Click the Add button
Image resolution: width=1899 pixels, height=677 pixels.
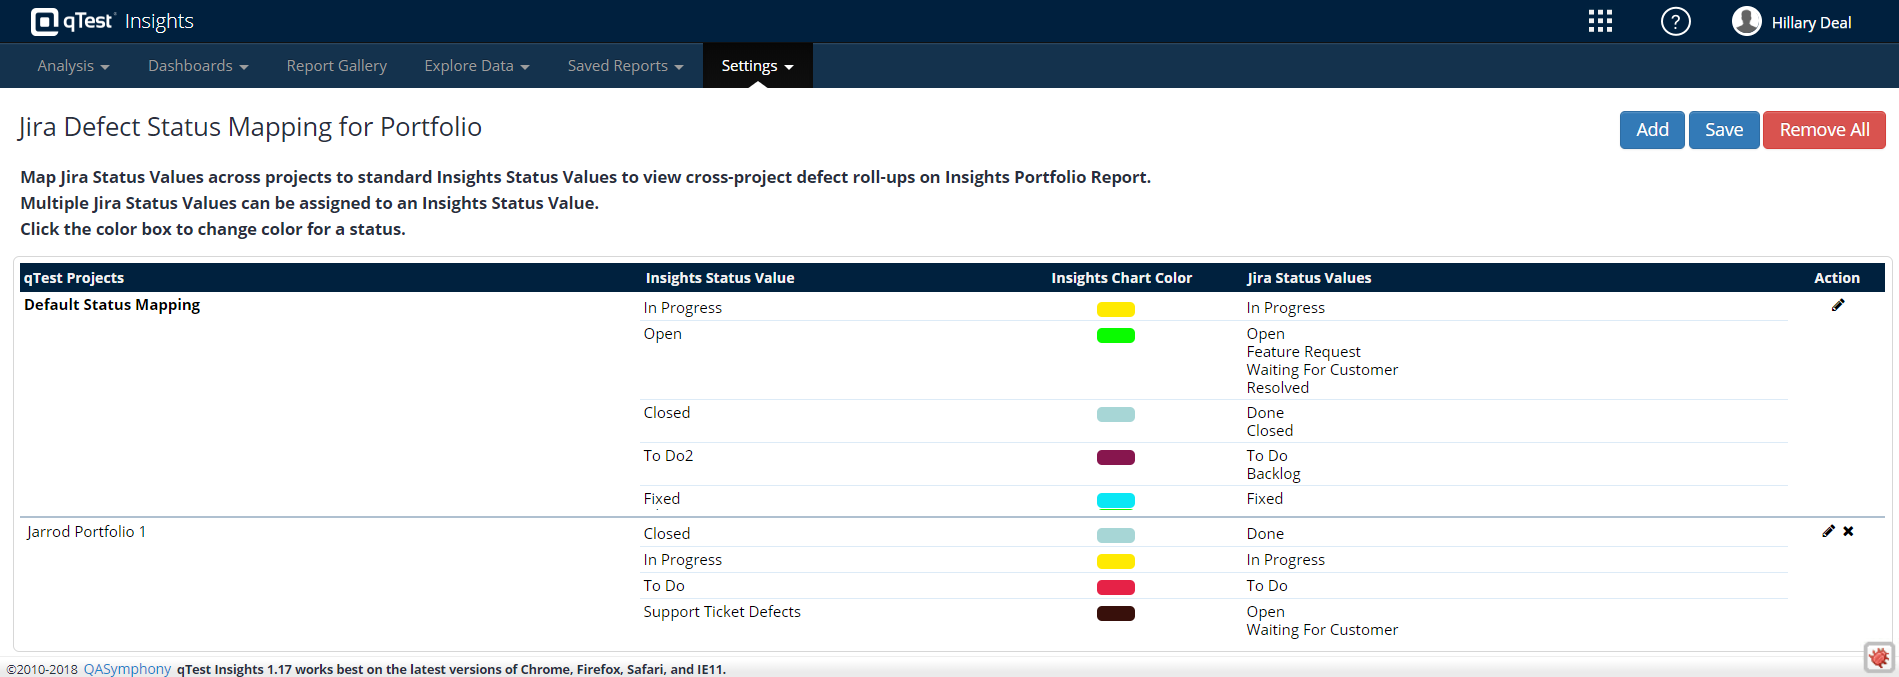pyautogui.click(x=1651, y=130)
